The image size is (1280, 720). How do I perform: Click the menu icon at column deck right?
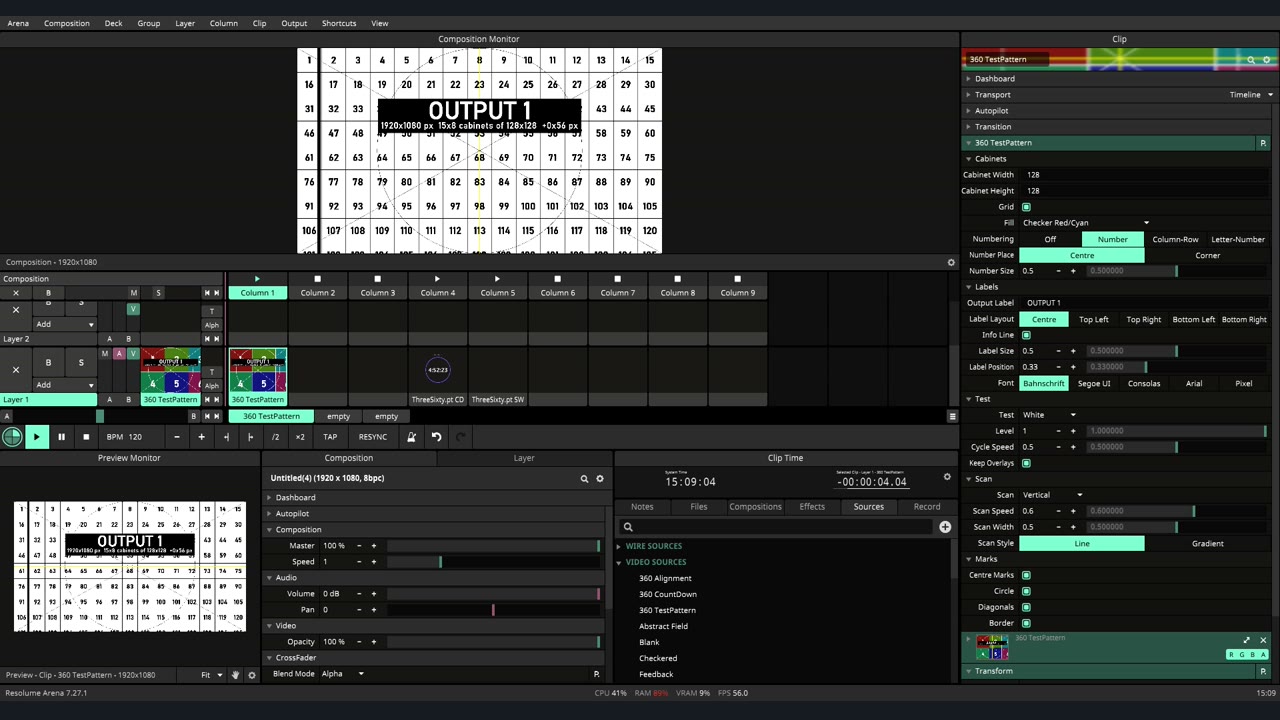coord(952,416)
